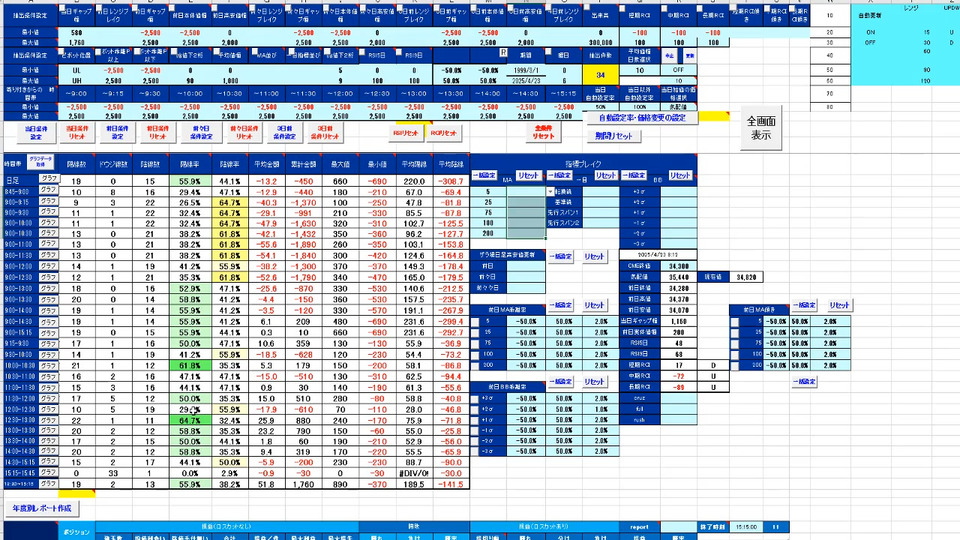960x540 pixels.
Task: Select the period end date 2025/4/23
Action: [525, 81]
